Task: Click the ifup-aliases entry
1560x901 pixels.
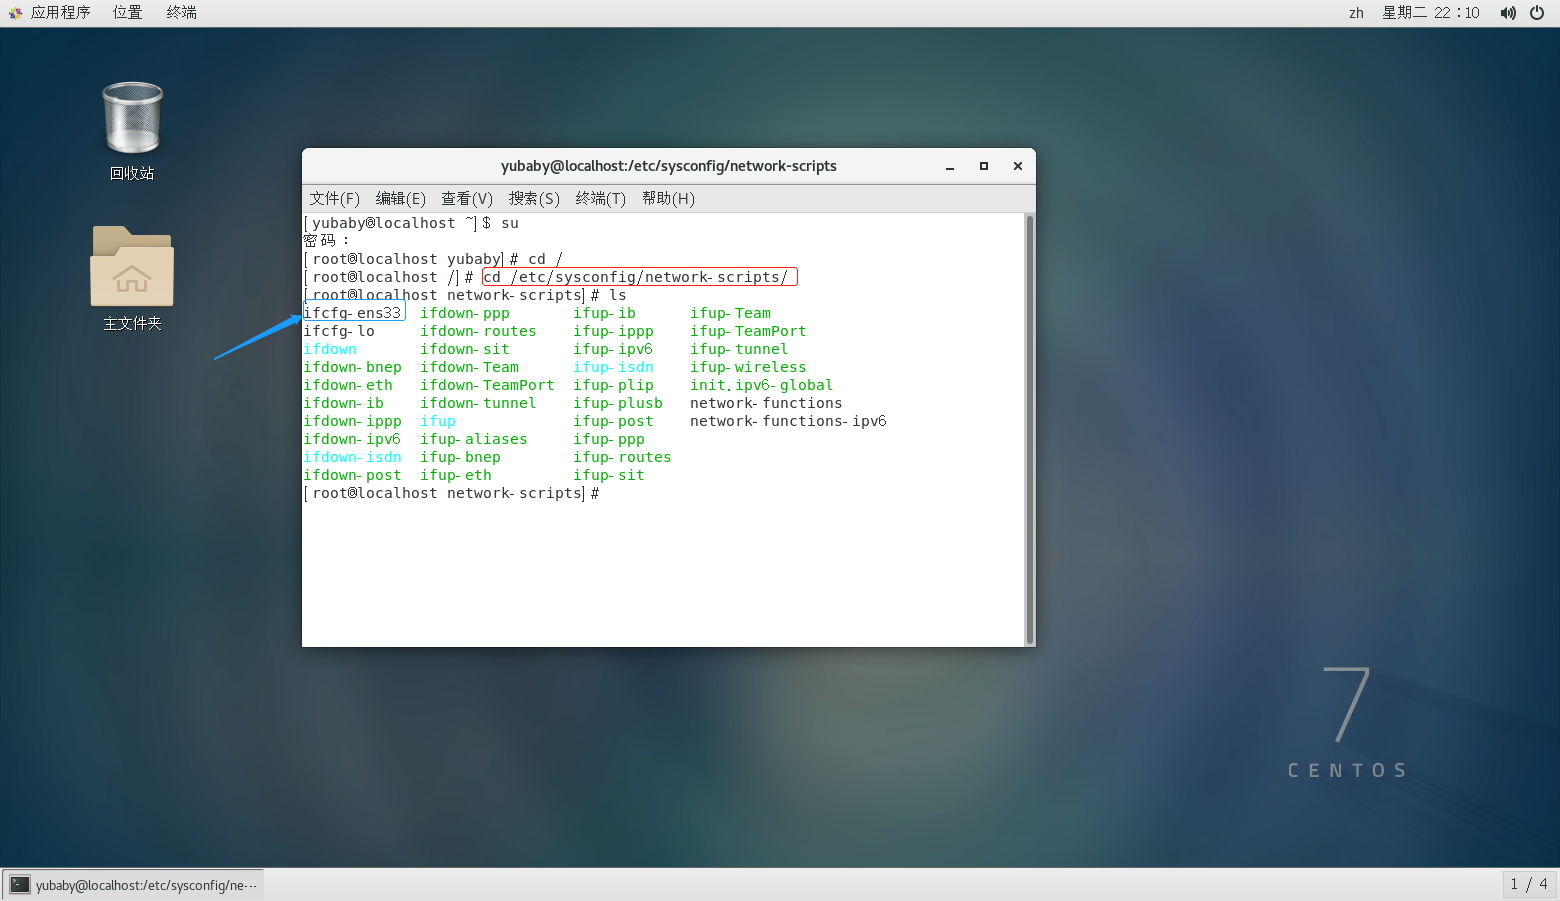Action: (x=474, y=439)
